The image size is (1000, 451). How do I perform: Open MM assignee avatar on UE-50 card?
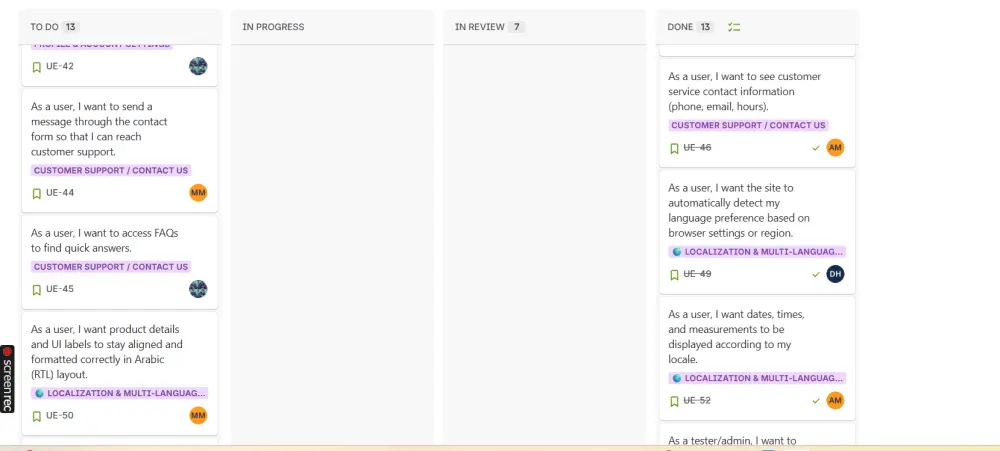pyautogui.click(x=198, y=416)
